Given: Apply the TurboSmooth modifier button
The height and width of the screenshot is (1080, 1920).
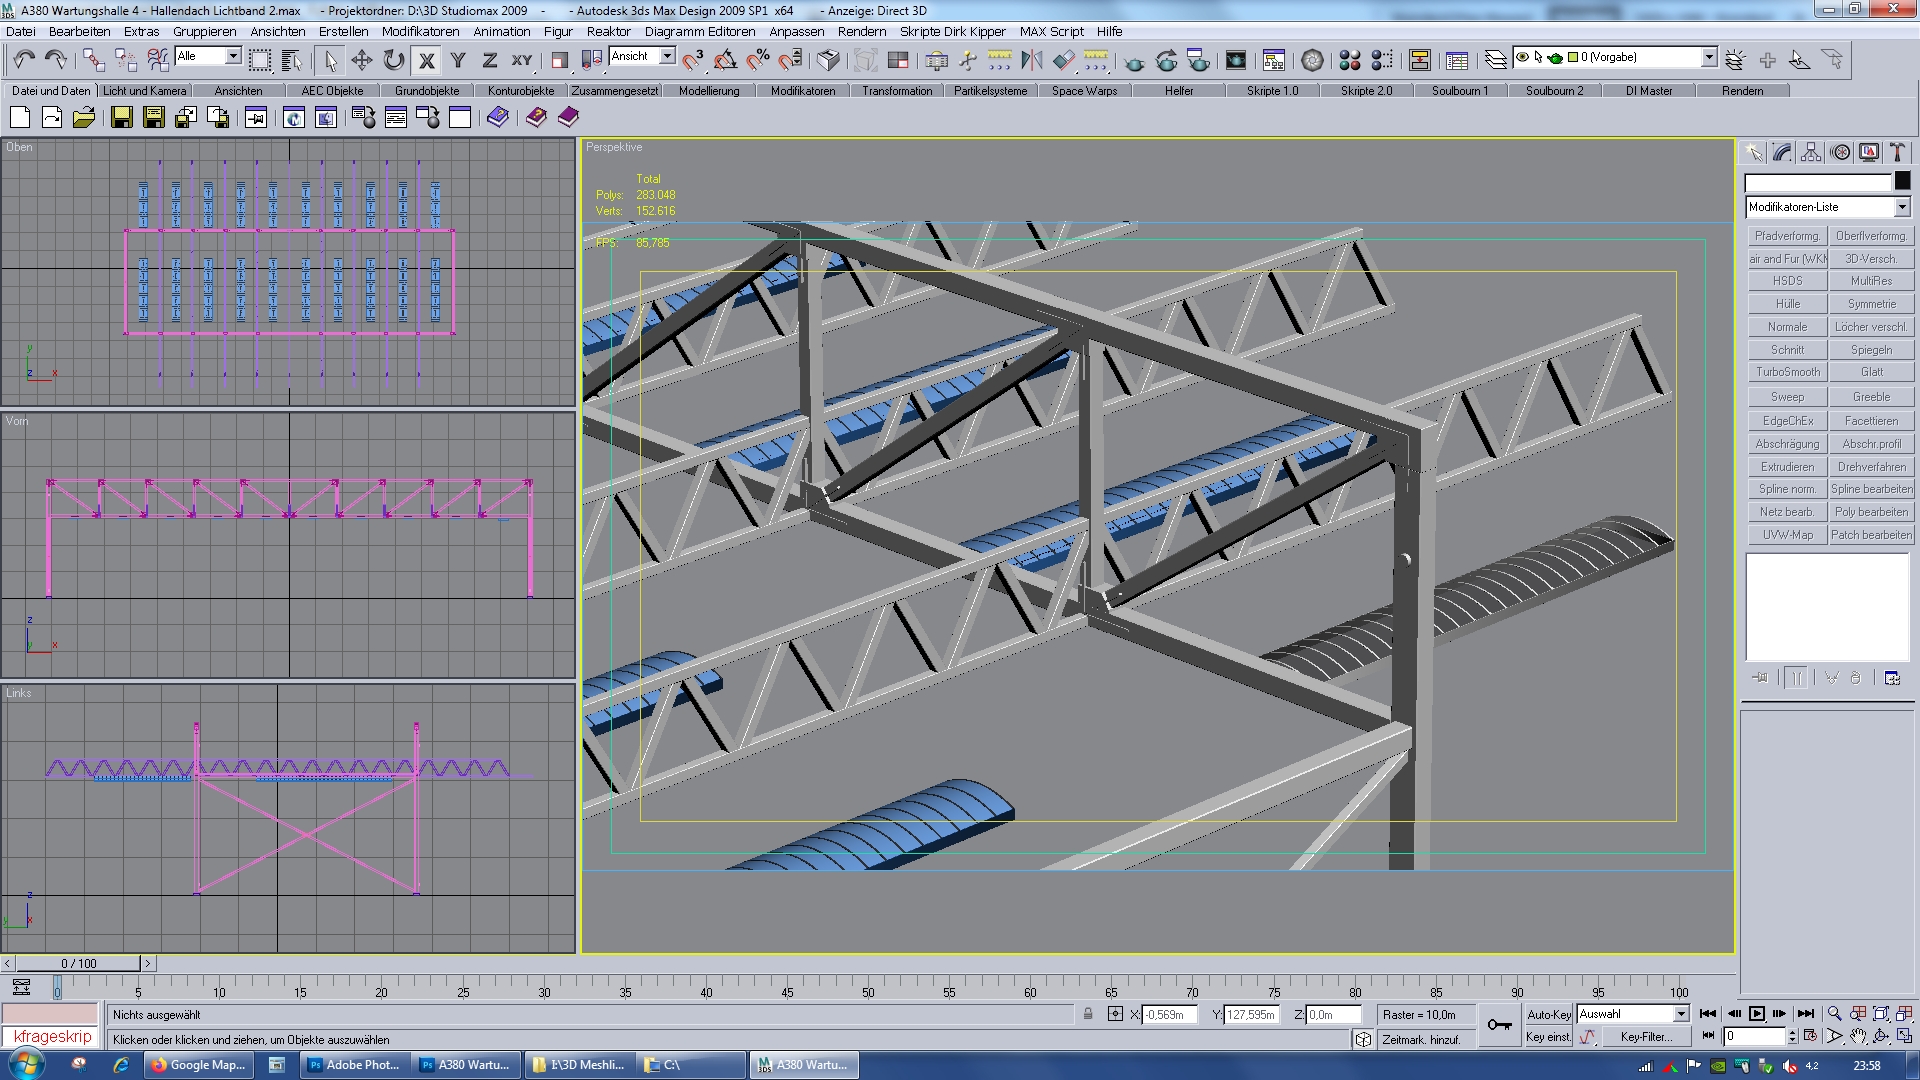Looking at the screenshot, I should 1787,372.
